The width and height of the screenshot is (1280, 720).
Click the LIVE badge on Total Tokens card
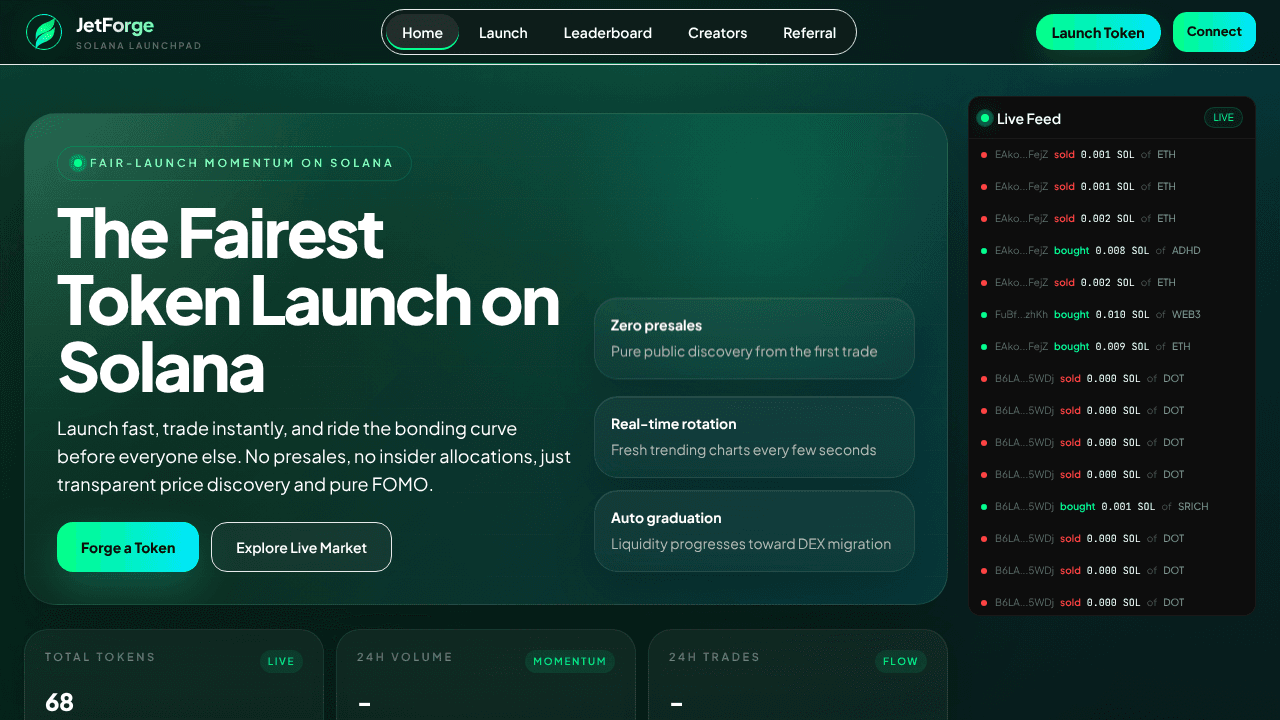[x=281, y=661]
